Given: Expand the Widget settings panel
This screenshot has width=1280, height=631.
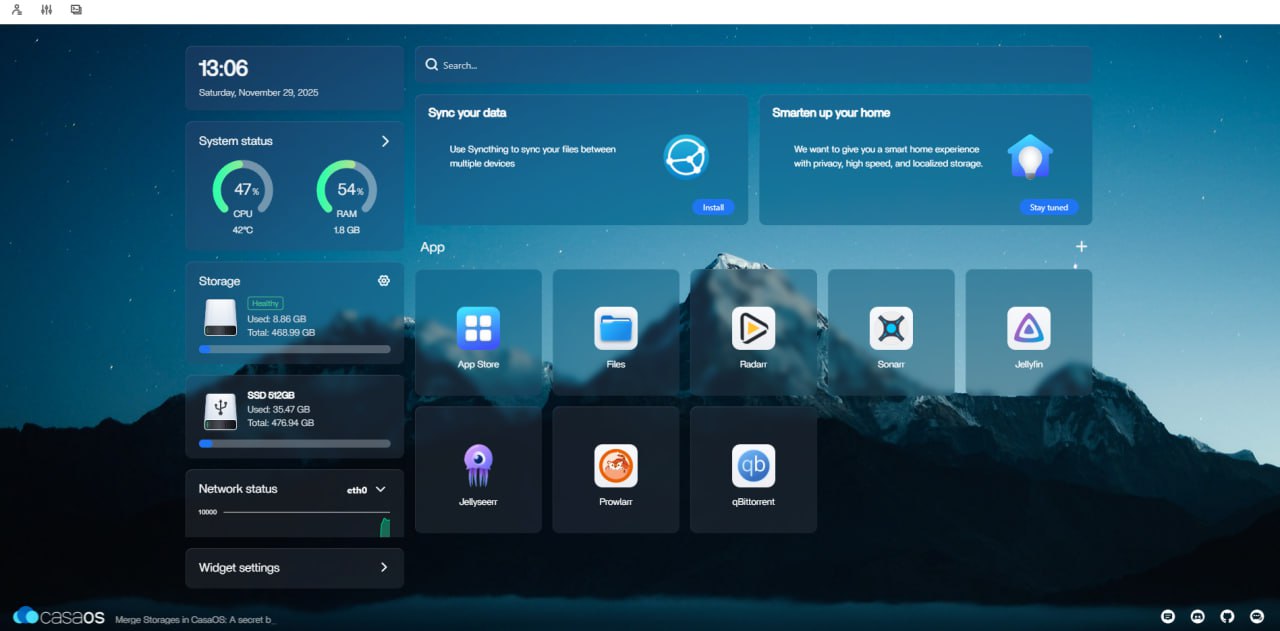Looking at the screenshot, I should tap(384, 567).
